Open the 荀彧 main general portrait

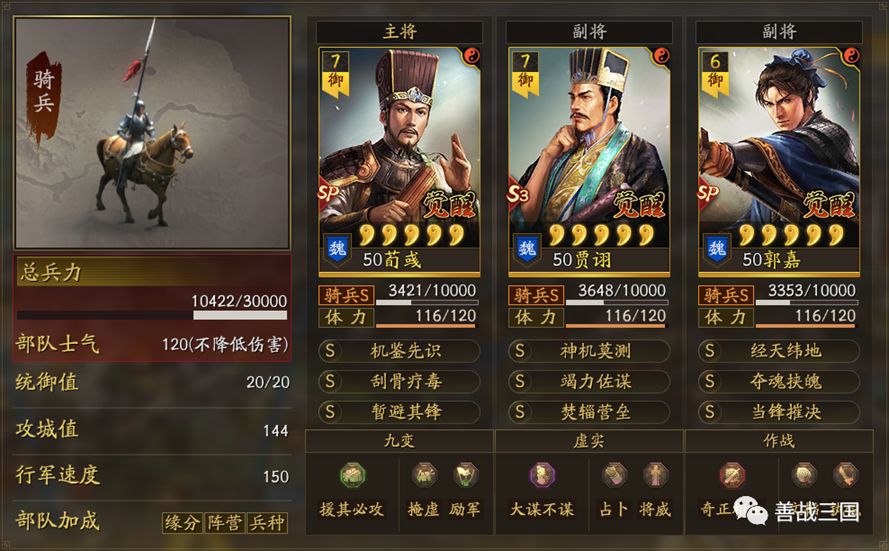point(400,162)
